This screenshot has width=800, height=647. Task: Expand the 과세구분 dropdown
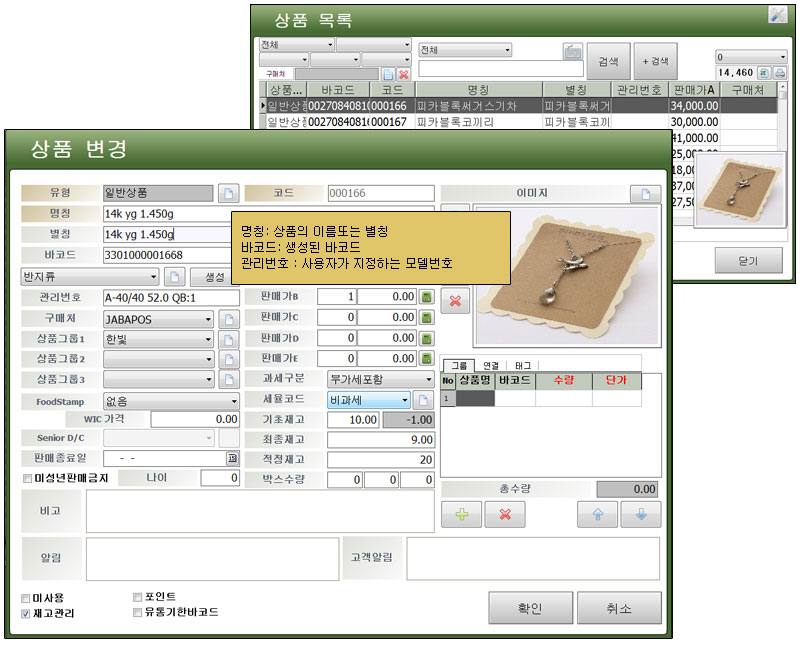429,380
